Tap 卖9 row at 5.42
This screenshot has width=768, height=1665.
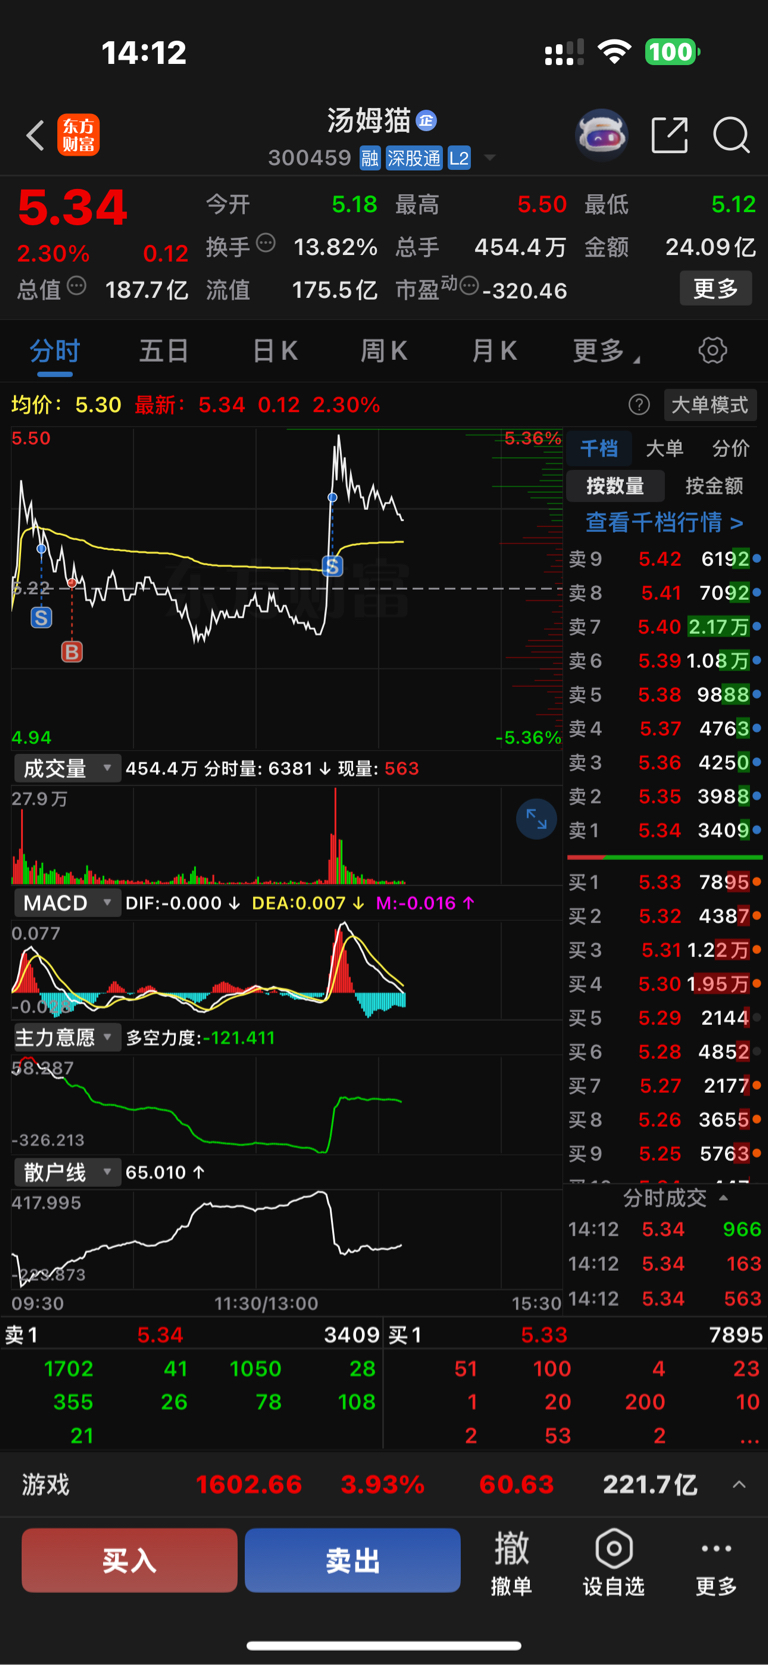click(665, 559)
